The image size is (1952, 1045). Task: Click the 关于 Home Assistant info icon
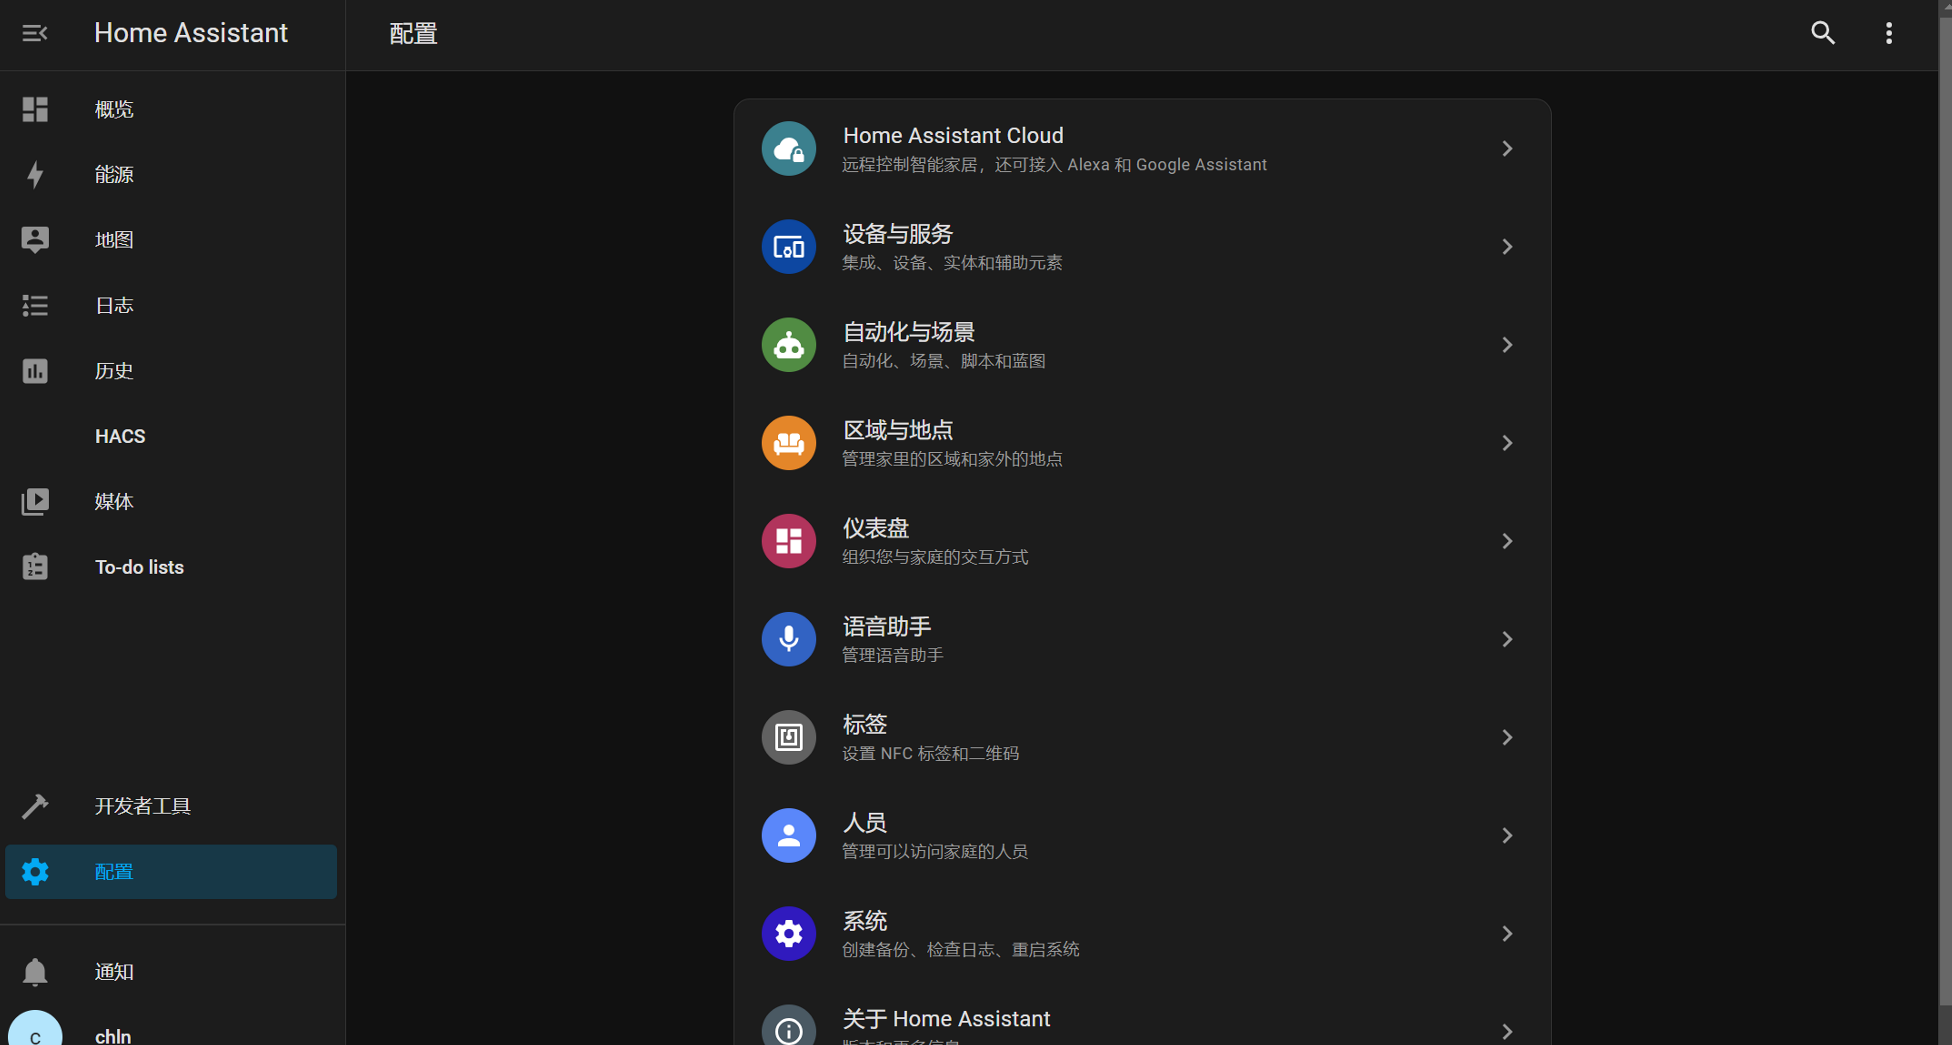click(x=789, y=1027)
